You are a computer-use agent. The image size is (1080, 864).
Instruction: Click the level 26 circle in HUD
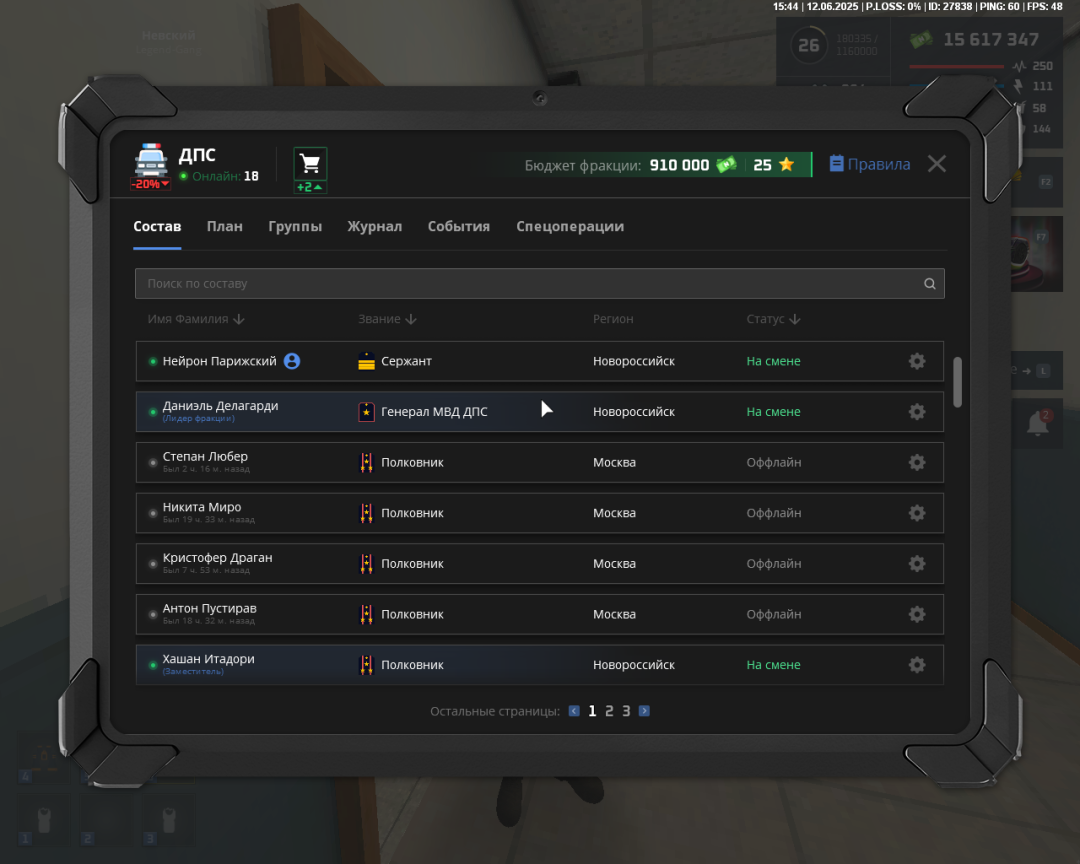click(x=809, y=45)
